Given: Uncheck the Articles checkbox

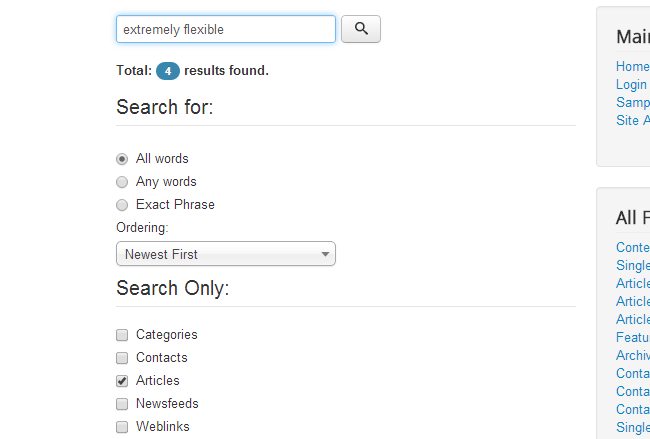Looking at the screenshot, I should coord(122,381).
